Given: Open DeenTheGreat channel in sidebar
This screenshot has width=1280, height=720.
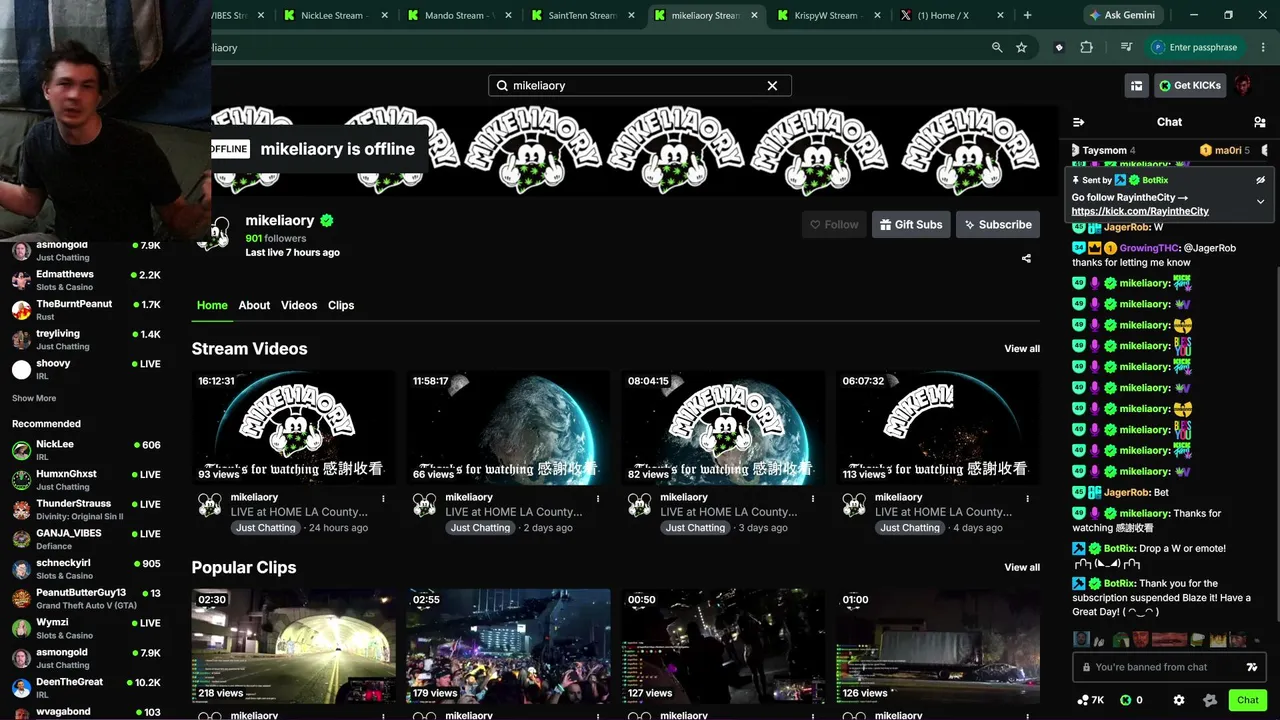Looking at the screenshot, I should pos(87,688).
